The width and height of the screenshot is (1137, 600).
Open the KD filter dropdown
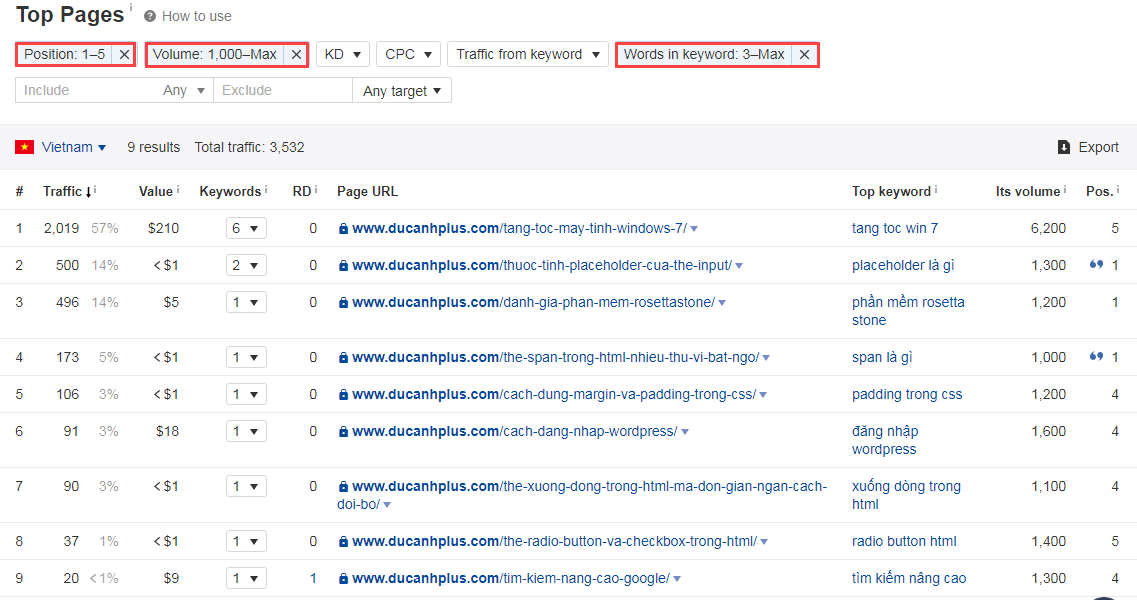coord(343,55)
